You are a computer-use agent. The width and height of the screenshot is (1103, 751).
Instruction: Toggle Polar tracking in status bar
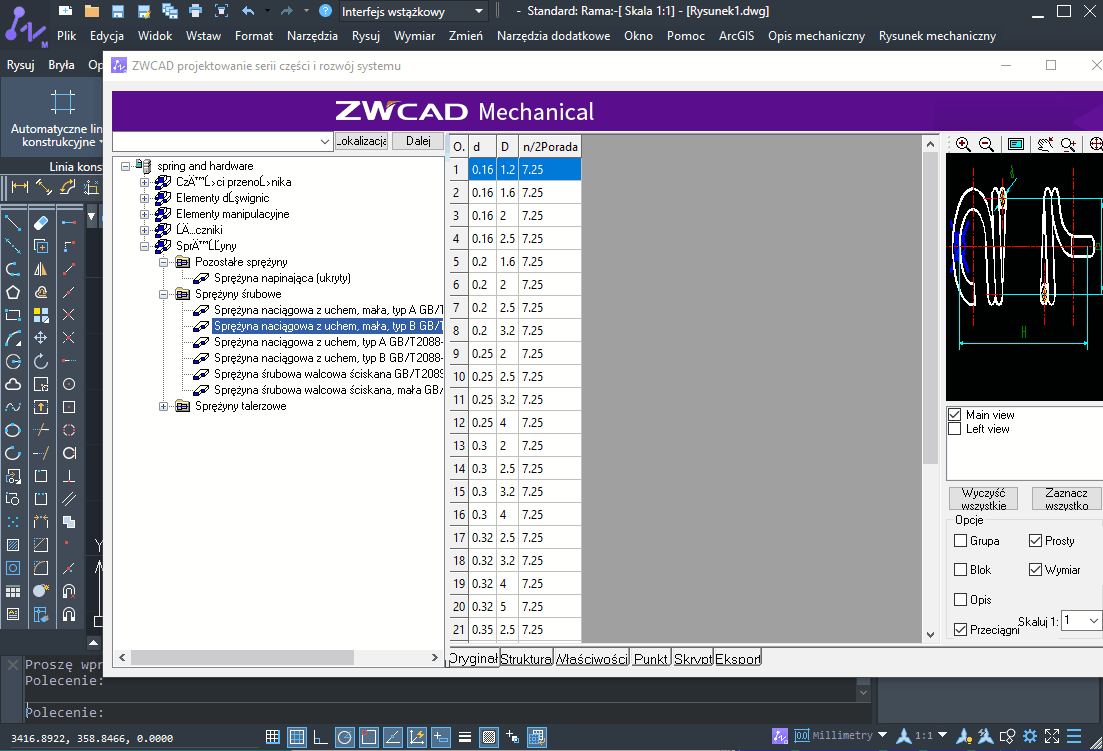[345, 737]
